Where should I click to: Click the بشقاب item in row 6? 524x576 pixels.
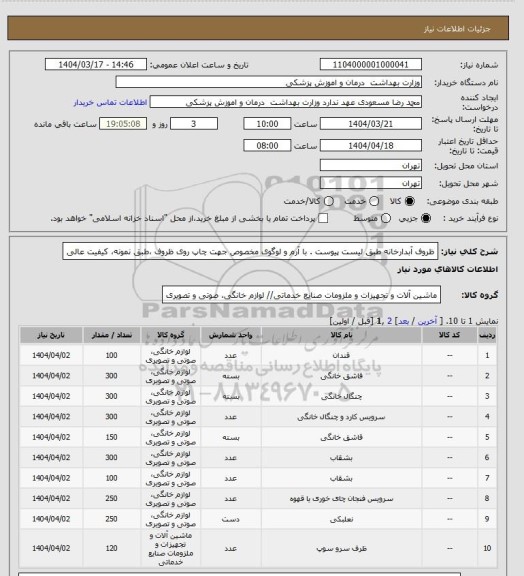click(x=341, y=458)
